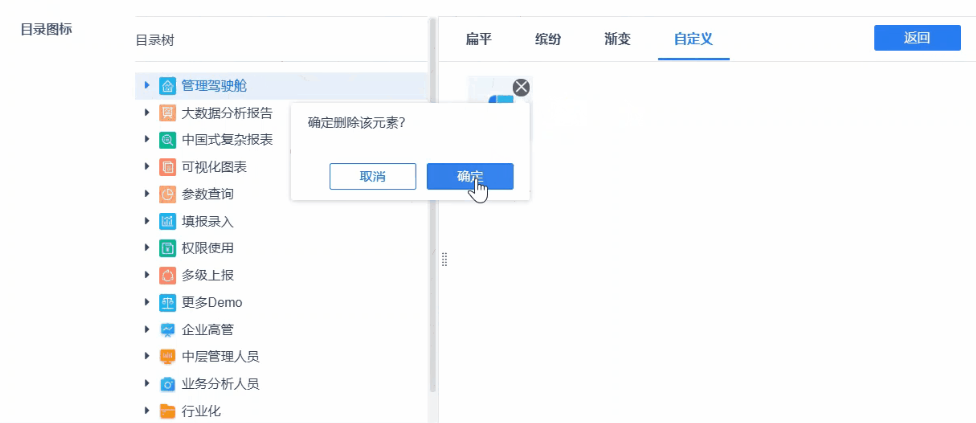This screenshot has height=423, width=976.
Task: Switch to the 扁平 tab
Action: click(479, 39)
